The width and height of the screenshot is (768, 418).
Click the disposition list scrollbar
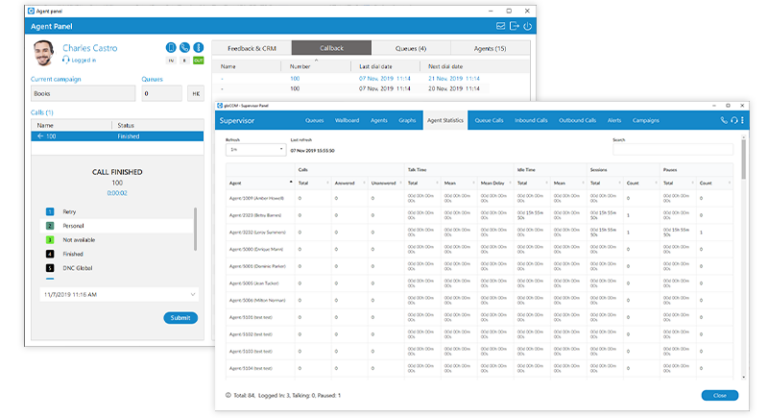coord(195,228)
